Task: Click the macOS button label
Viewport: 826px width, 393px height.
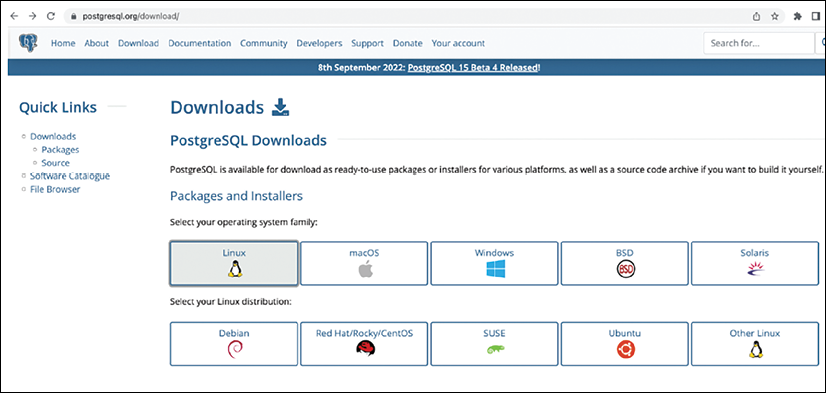Action: click(365, 253)
